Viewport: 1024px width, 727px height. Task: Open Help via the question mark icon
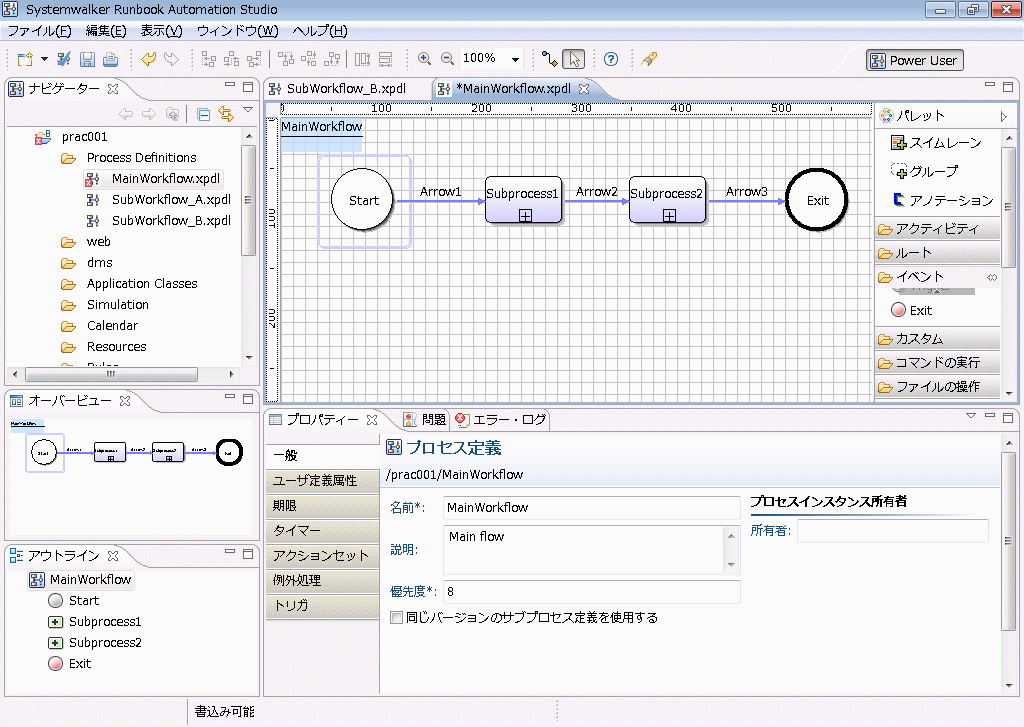point(611,59)
